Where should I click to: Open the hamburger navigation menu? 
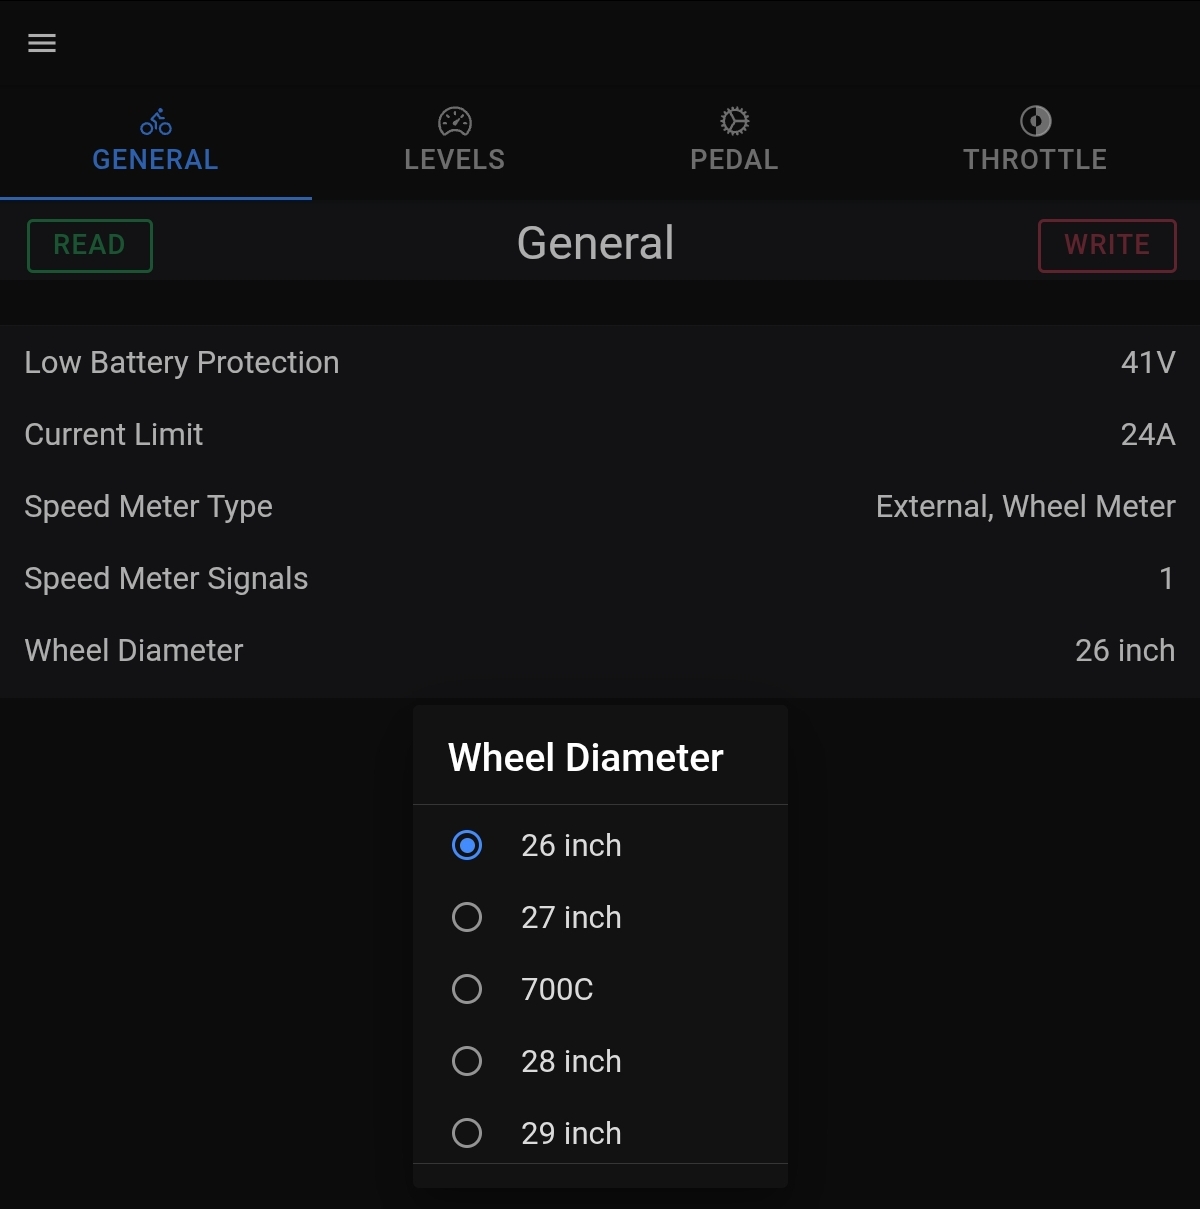pyautogui.click(x=42, y=43)
